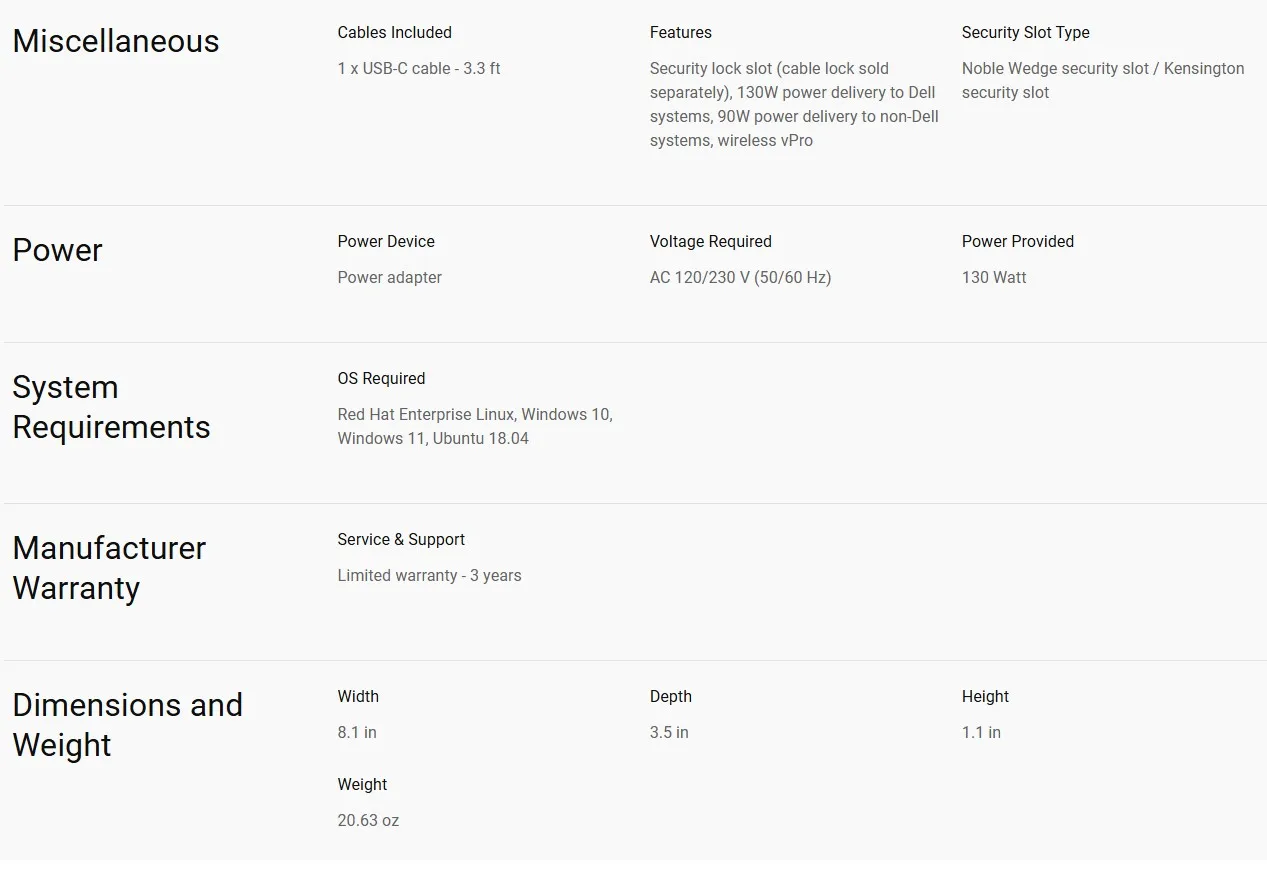Click the 130 Watt power provided value
The width and height of the screenshot is (1267, 890).
pos(993,277)
